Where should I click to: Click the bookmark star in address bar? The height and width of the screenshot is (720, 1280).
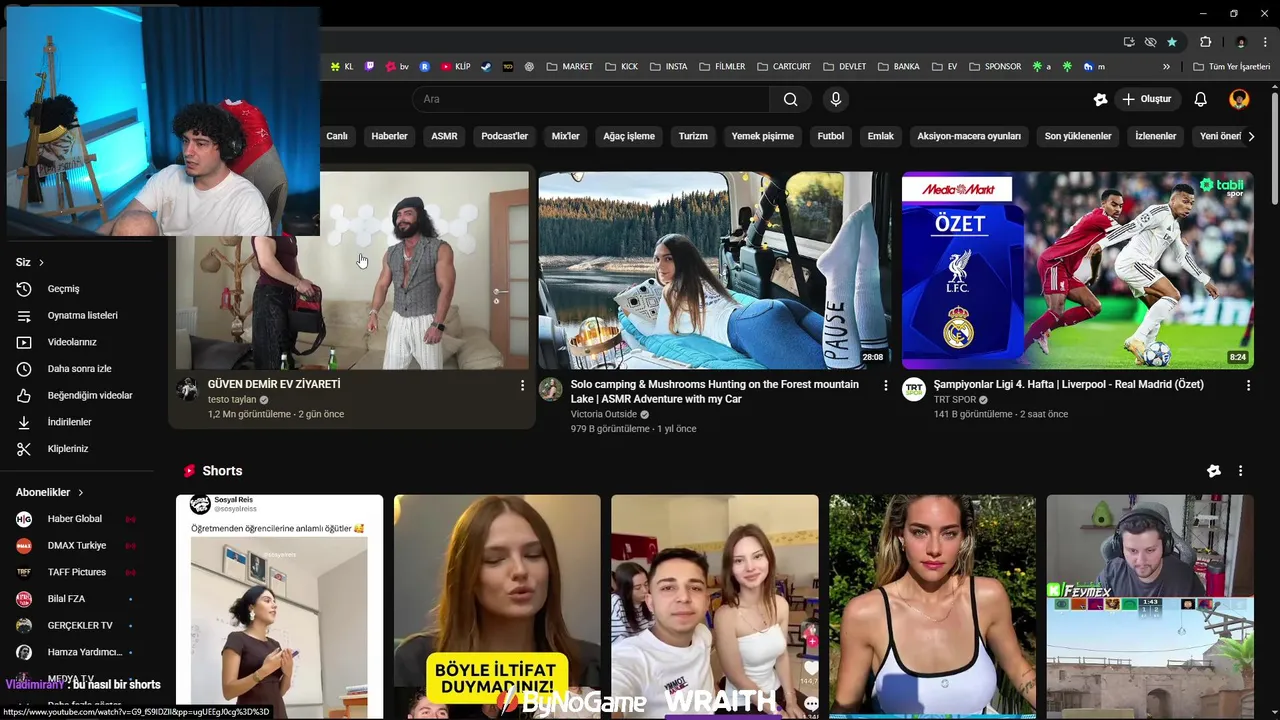point(1172,42)
